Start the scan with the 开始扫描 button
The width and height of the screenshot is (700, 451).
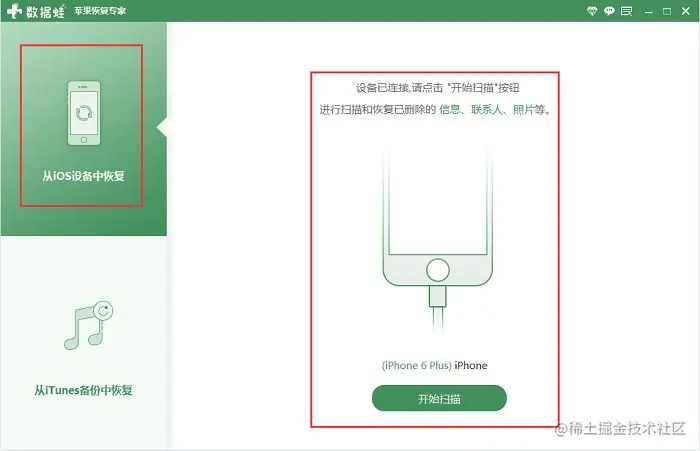(439, 398)
